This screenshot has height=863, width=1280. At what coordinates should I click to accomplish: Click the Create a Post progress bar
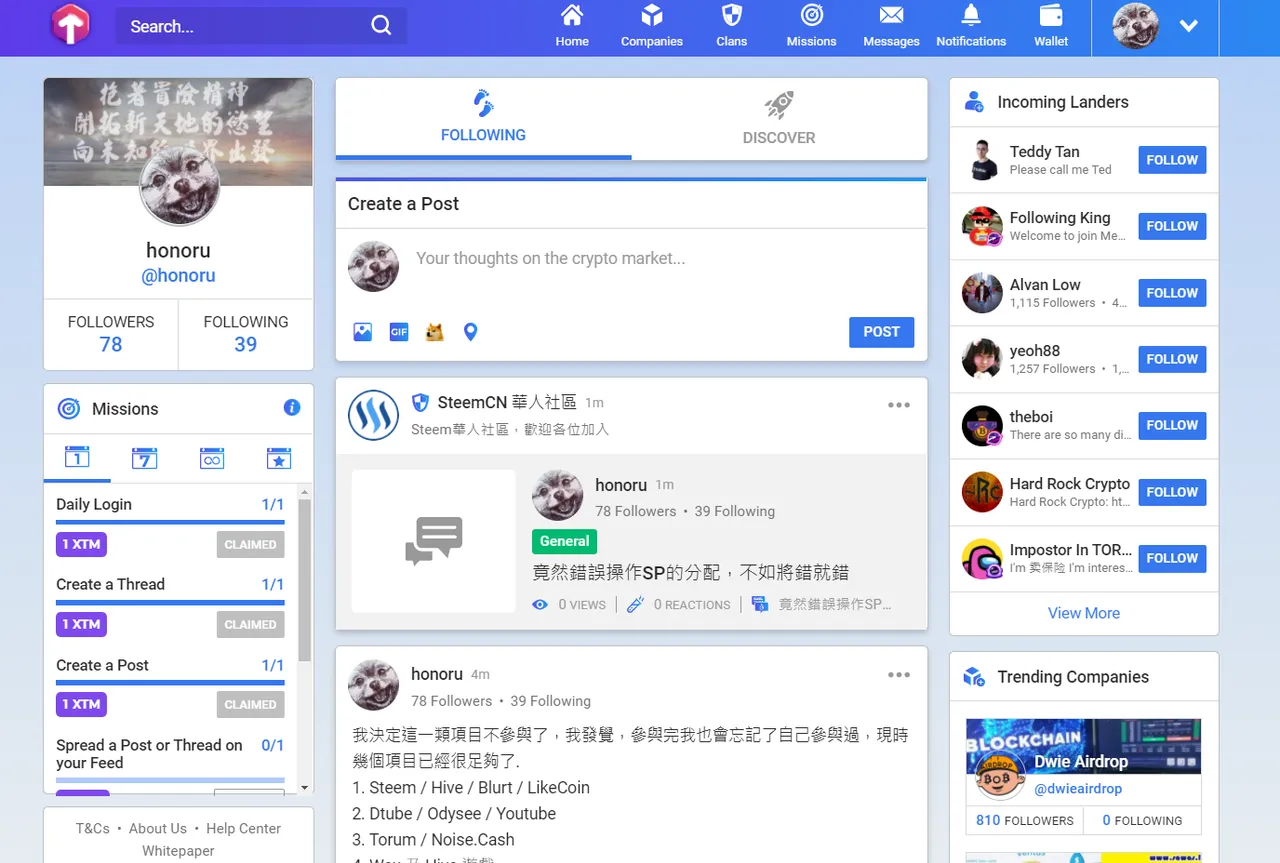tap(170, 682)
